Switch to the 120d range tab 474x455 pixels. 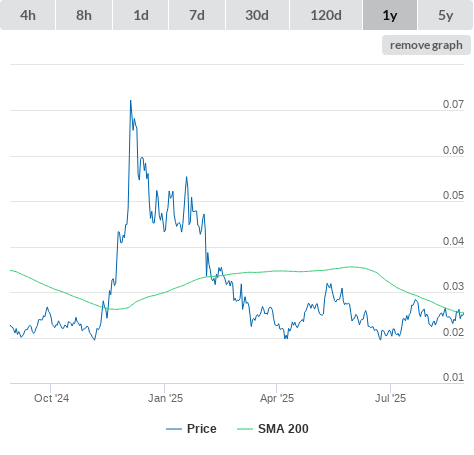tap(326, 15)
